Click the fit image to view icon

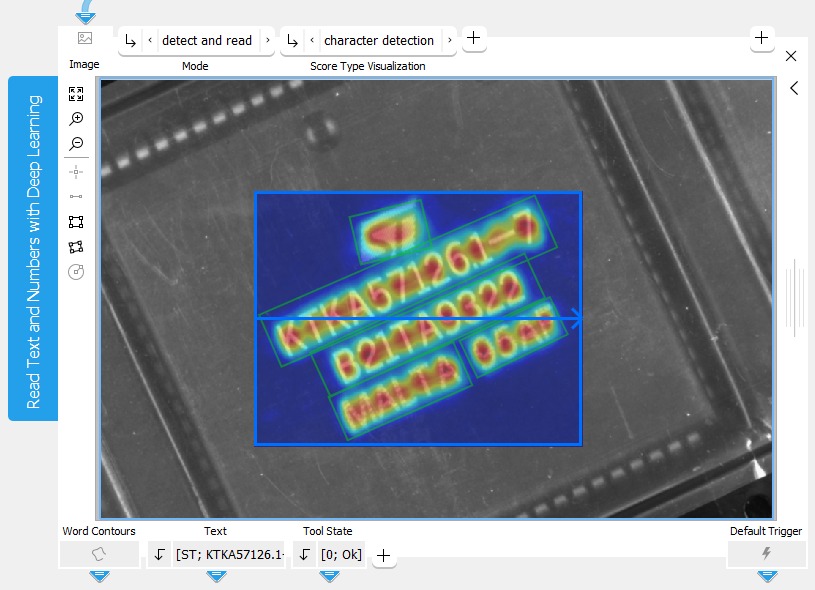(x=76, y=94)
